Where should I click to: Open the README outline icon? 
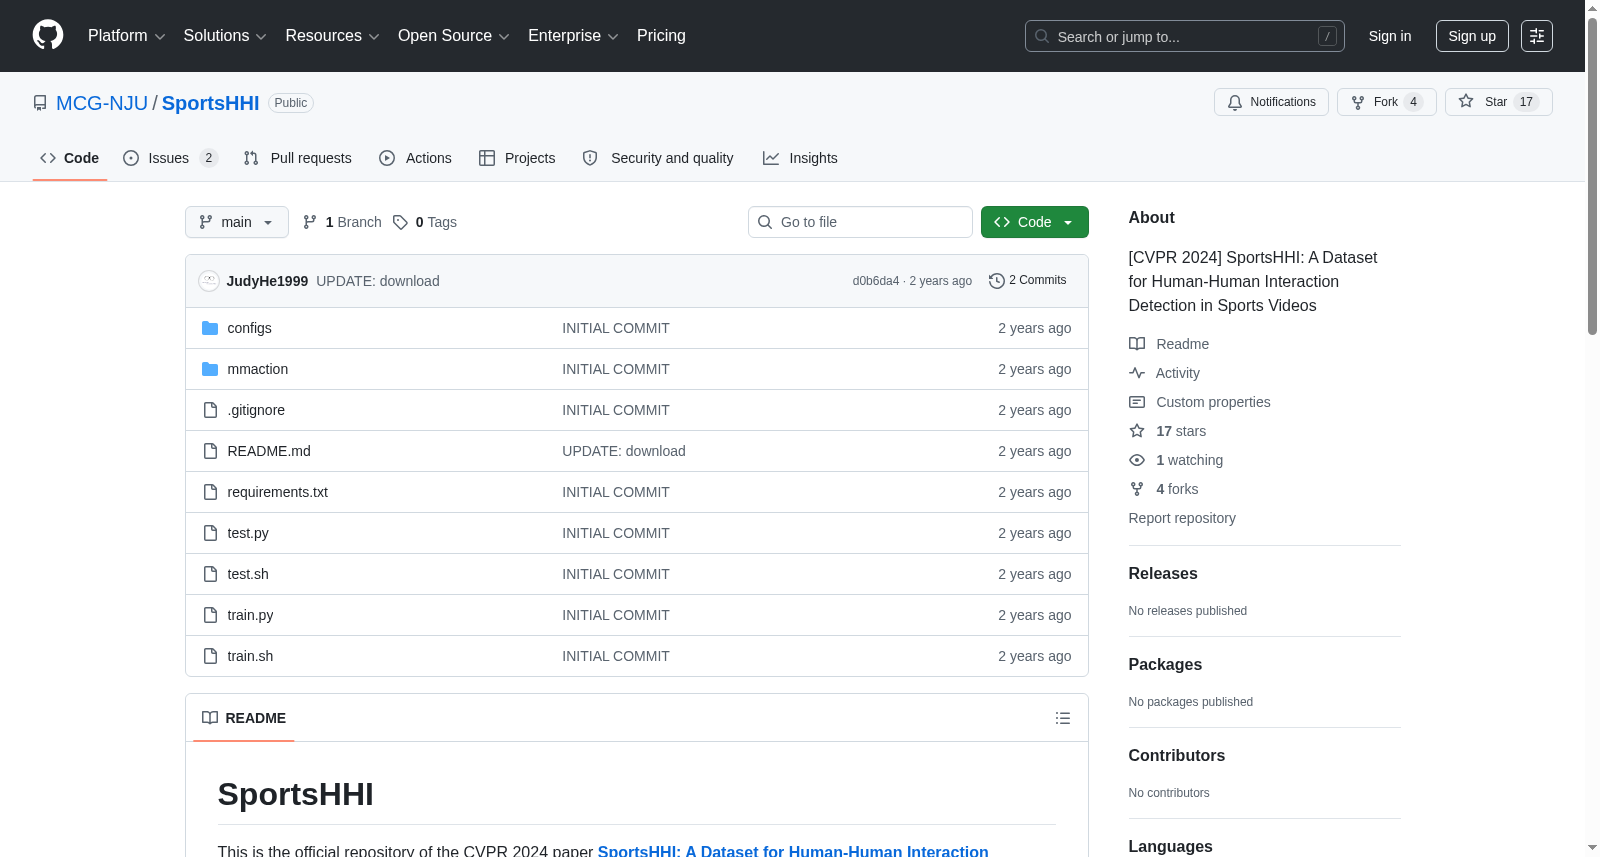(x=1063, y=718)
